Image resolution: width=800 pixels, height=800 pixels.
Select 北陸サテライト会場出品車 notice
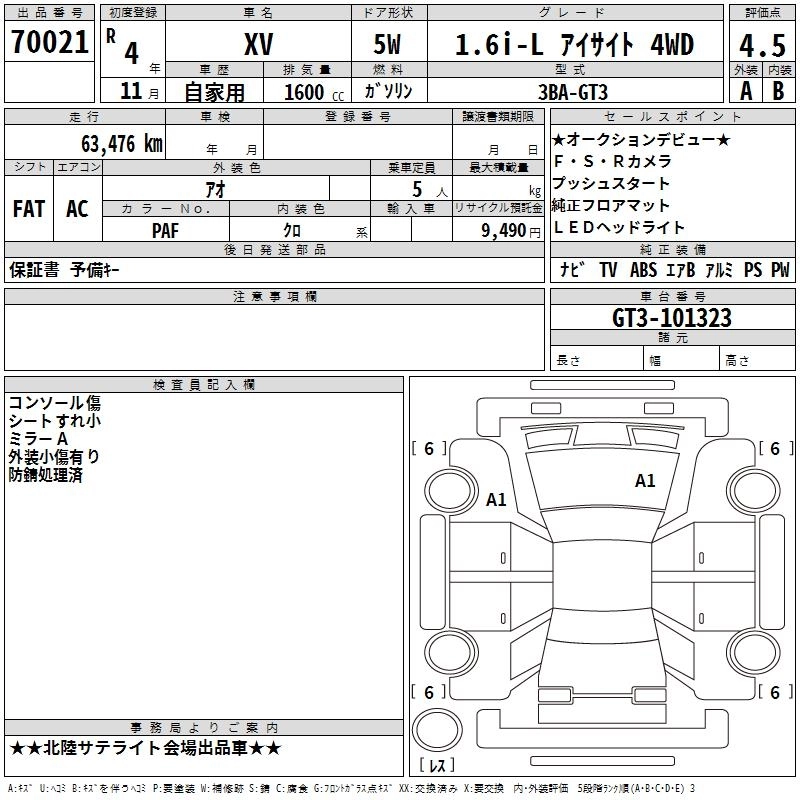click(x=145, y=748)
